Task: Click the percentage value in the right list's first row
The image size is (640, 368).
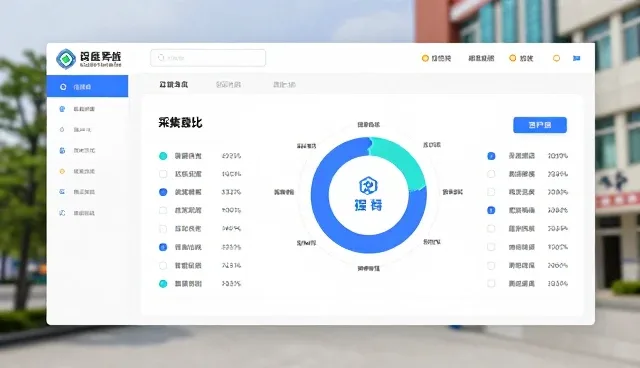Action: pos(558,156)
